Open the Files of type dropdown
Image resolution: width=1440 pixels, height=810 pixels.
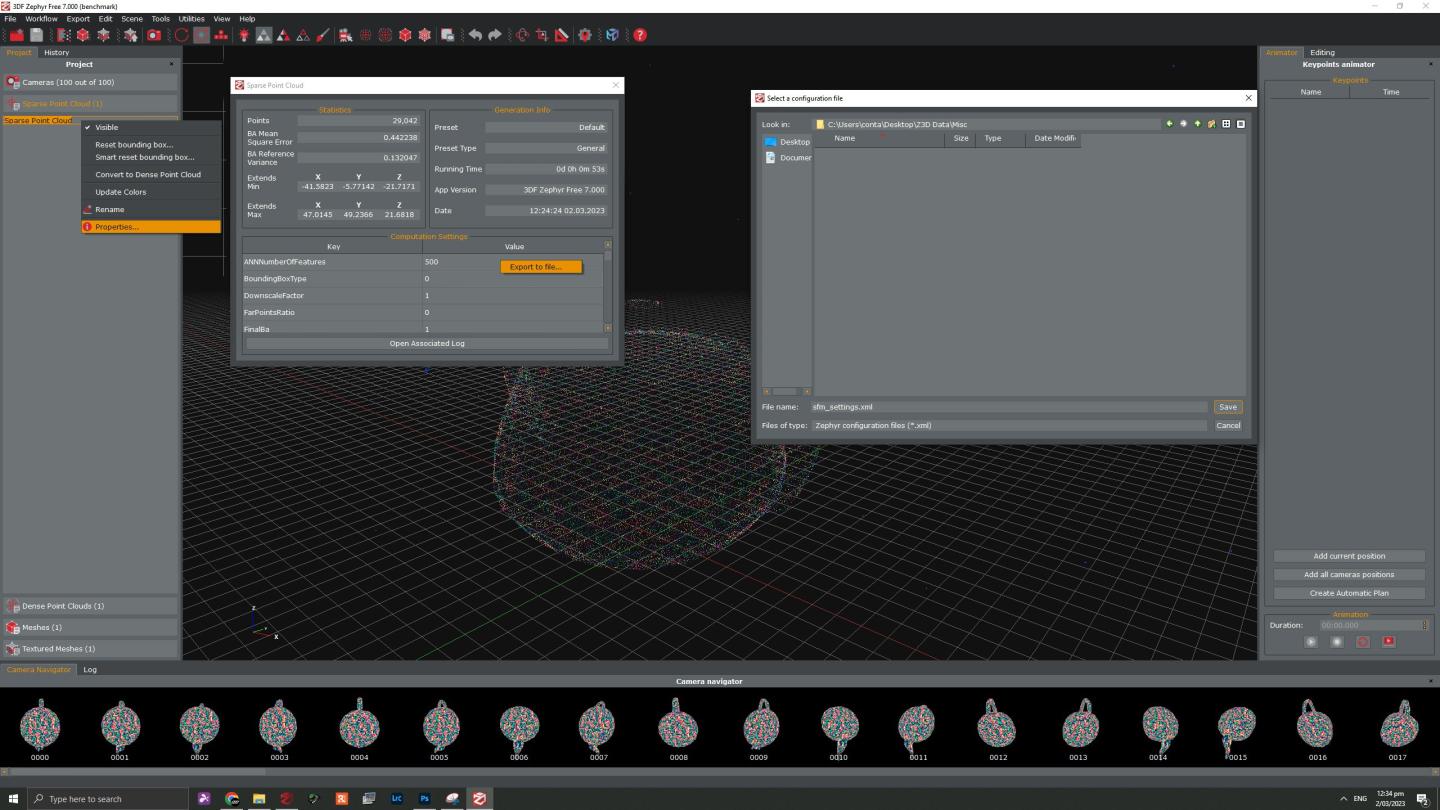tap(1008, 425)
